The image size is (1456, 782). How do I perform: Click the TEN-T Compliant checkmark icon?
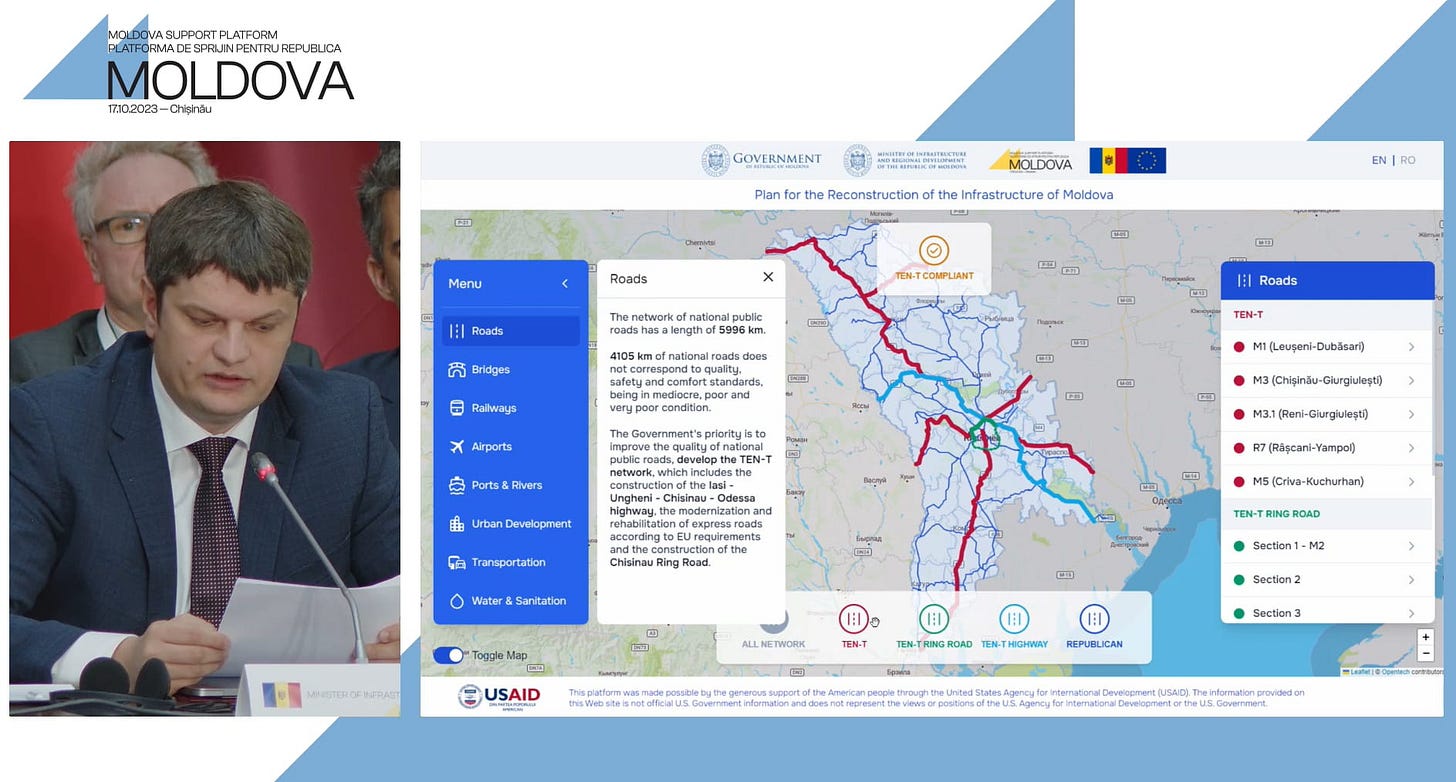(x=934, y=250)
